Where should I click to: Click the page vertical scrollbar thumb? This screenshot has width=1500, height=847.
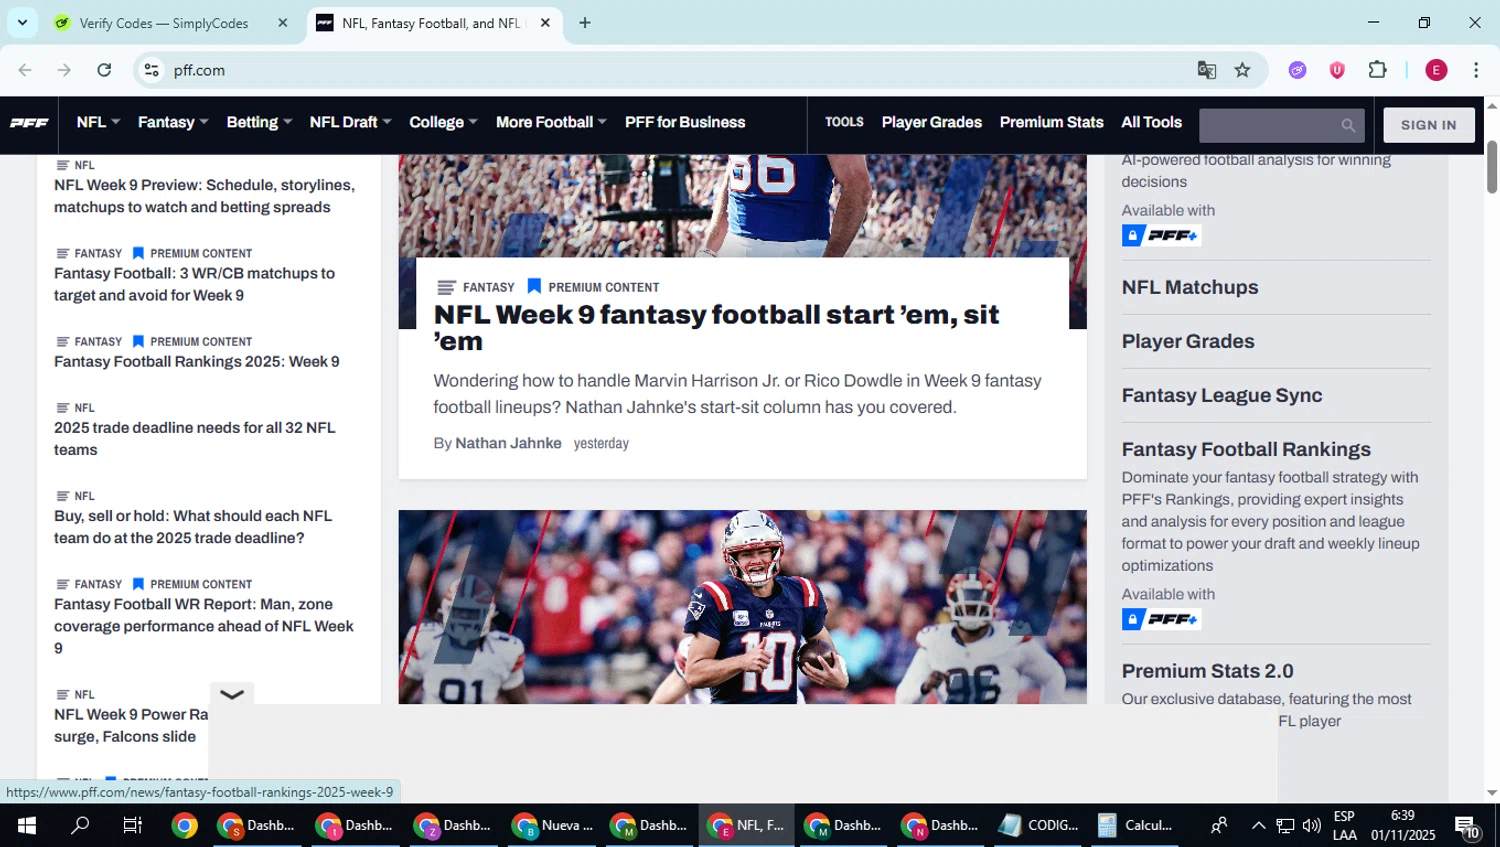point(1491,167)
